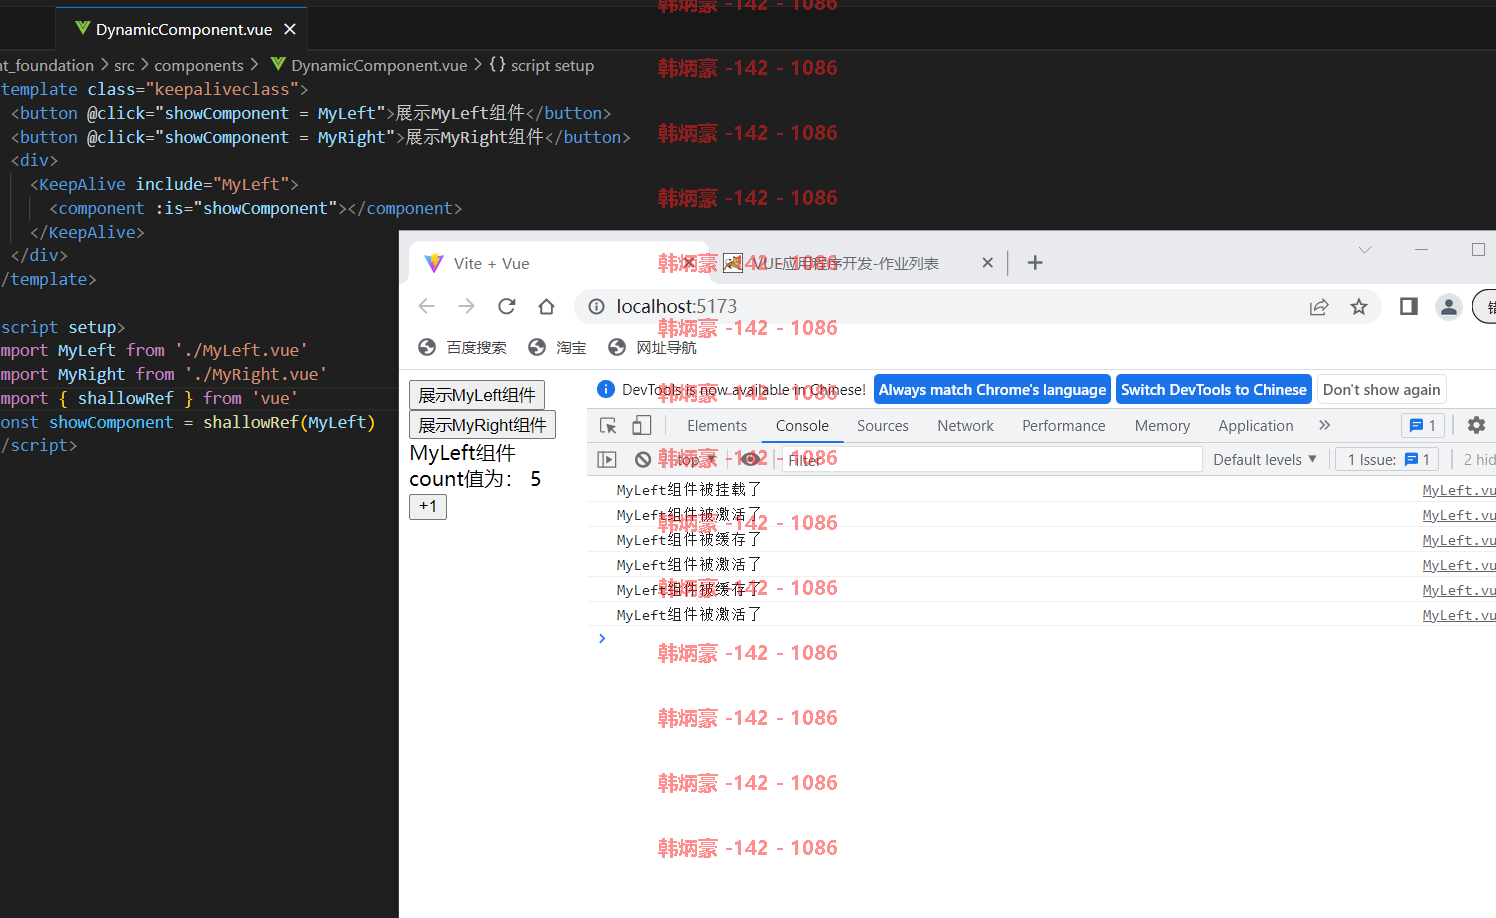Click Always match Chrome's language

coord(992,389)
